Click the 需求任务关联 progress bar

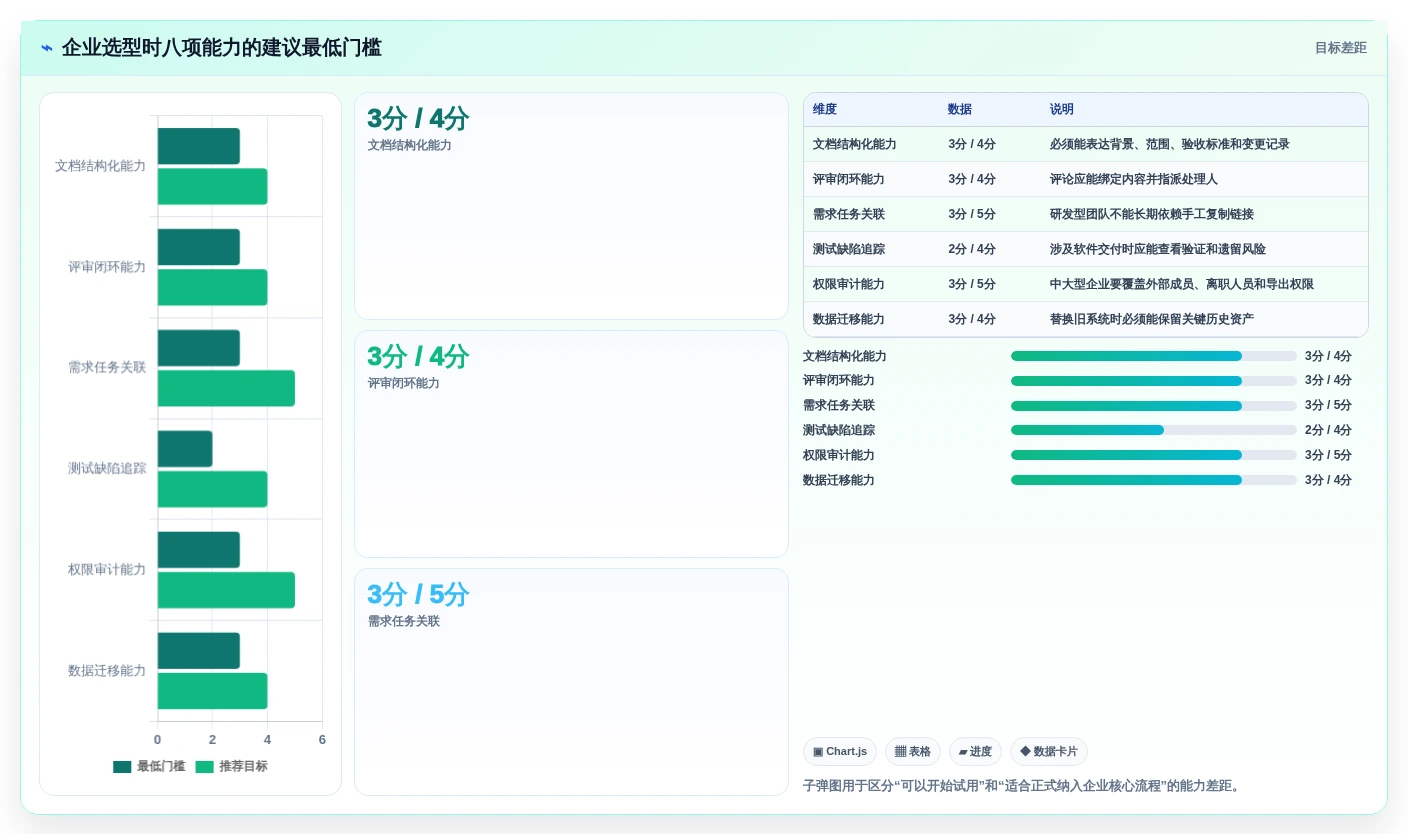point(1154,406)
